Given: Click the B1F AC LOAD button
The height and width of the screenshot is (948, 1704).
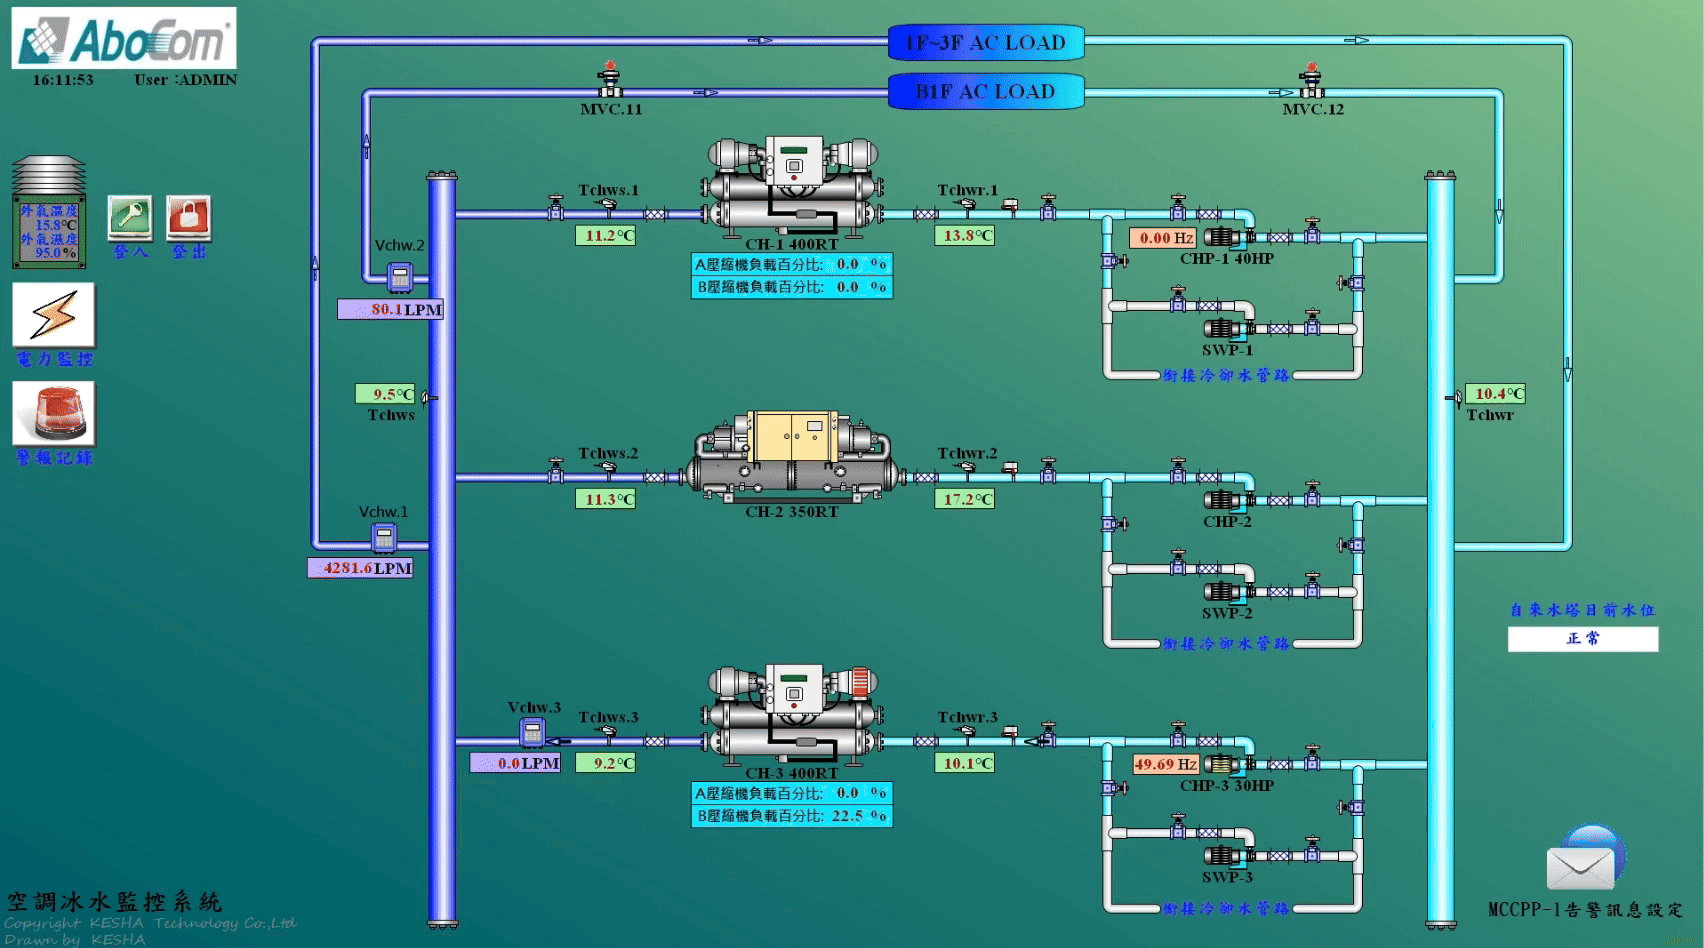Looking at the screenshot, I should [x=985, y=92].
